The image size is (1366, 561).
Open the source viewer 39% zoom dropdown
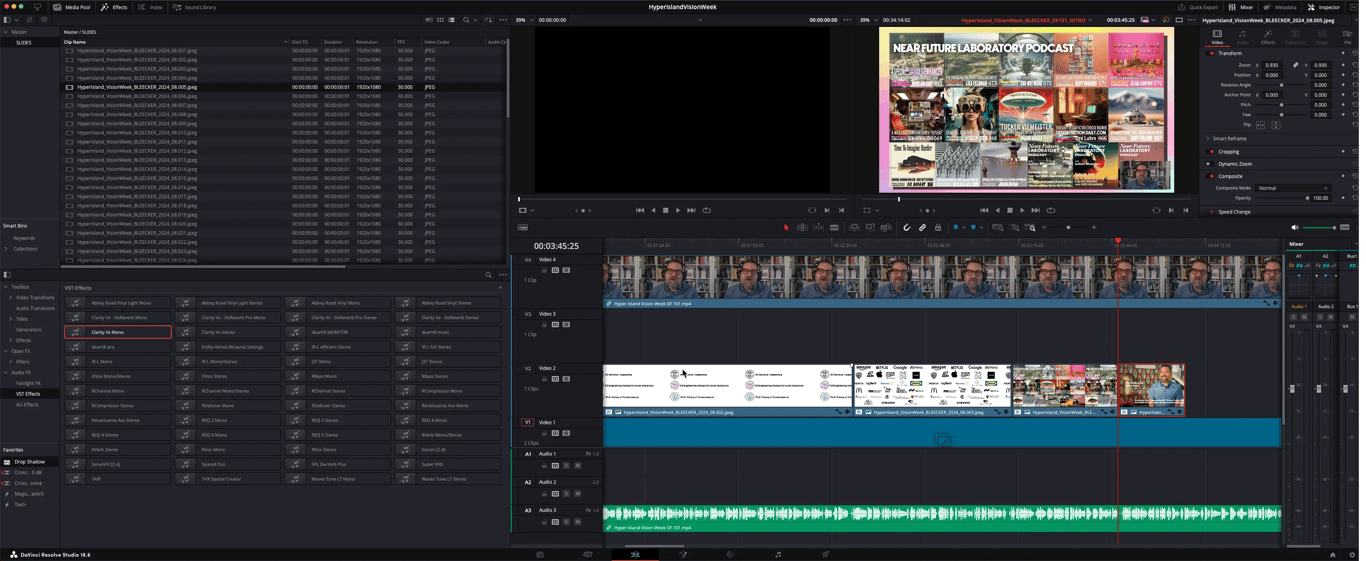523,20
